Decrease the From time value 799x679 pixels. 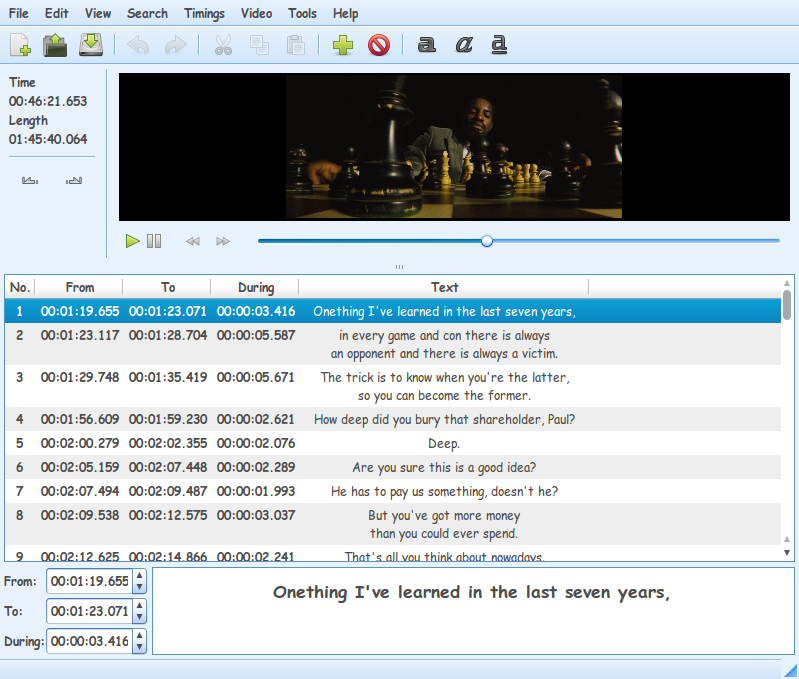(139, 587)
